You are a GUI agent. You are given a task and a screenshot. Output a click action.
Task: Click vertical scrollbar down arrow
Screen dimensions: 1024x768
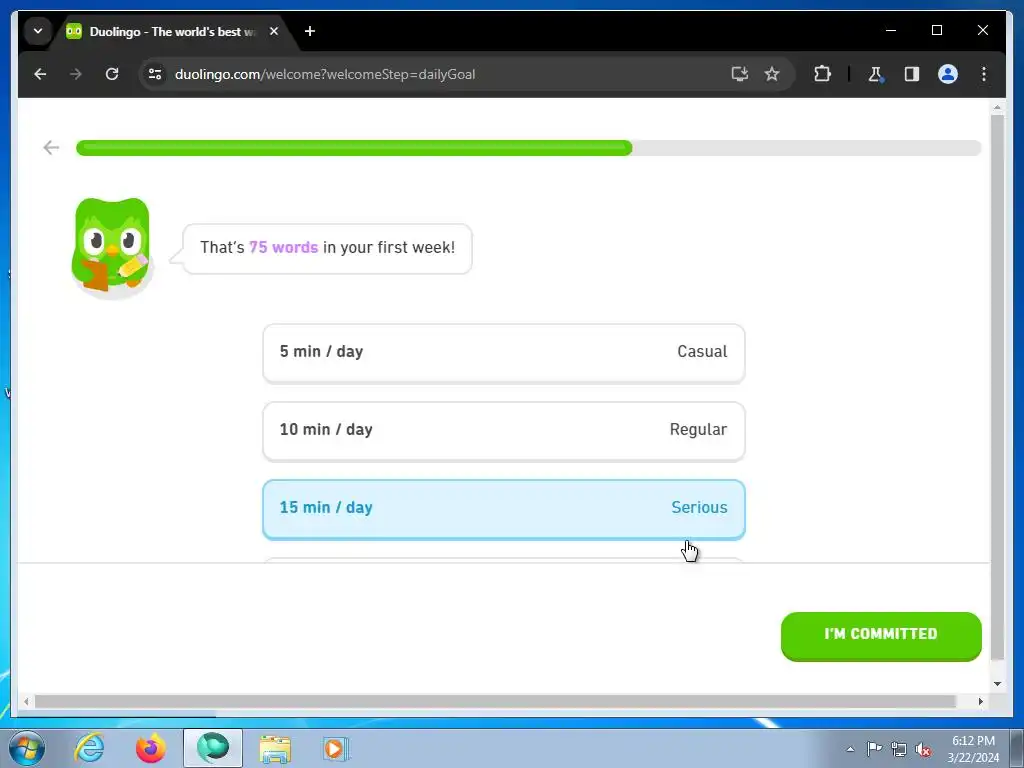997,684
